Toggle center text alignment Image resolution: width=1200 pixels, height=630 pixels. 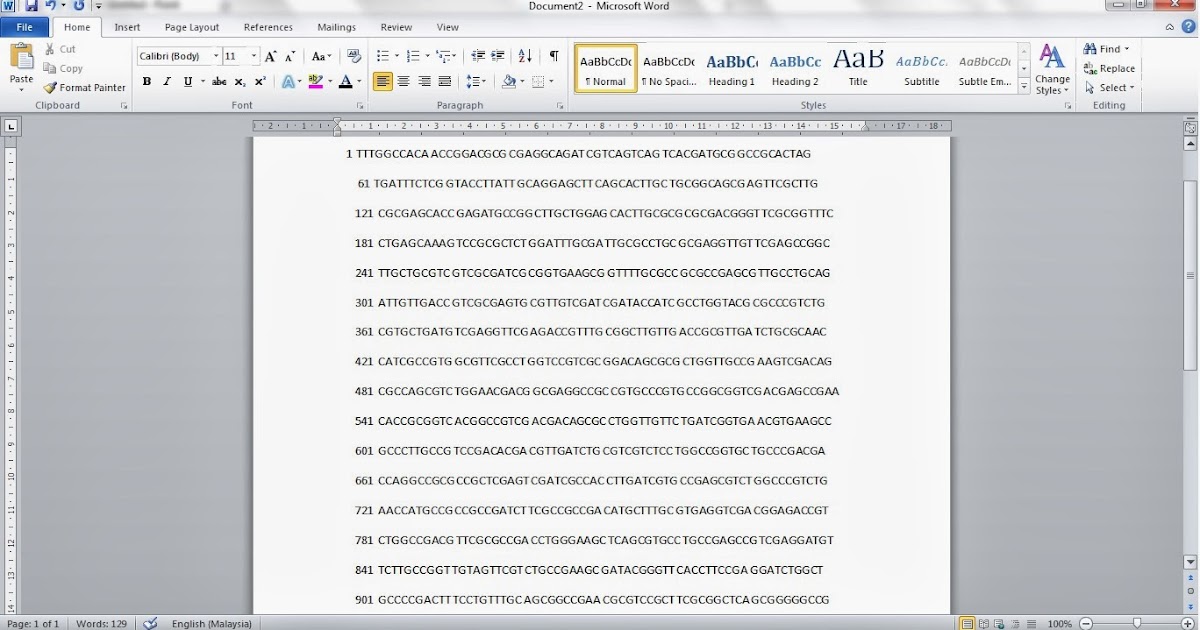pos(404,81)
